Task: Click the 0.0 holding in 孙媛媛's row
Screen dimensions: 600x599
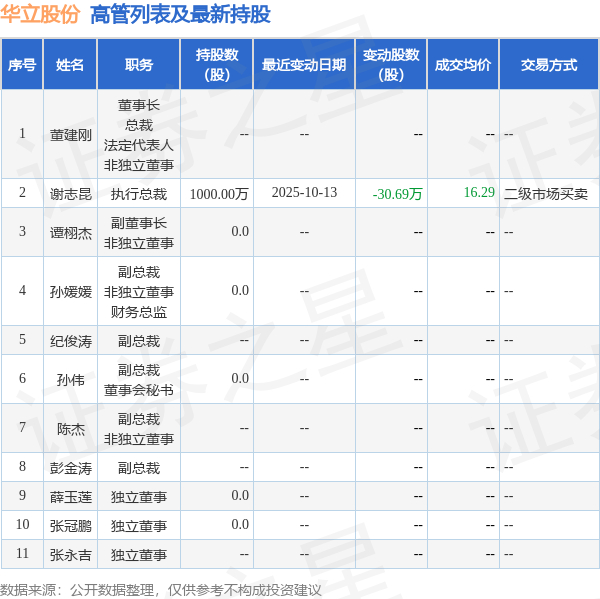Action: pyautogui.click(x=240, y=290)
